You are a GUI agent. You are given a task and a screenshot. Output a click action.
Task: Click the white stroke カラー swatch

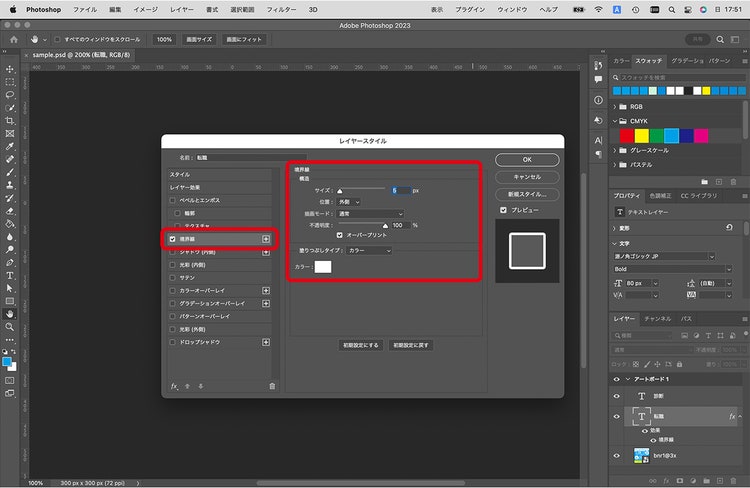(323, 267)
